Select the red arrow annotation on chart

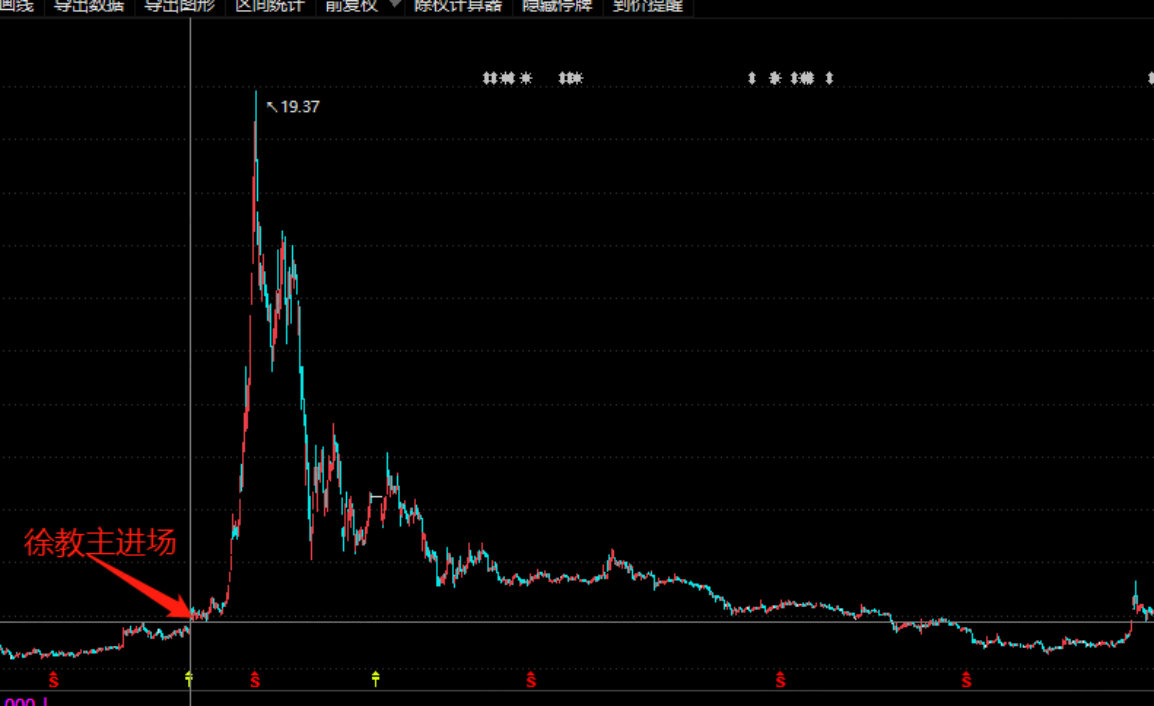[140, 586]
